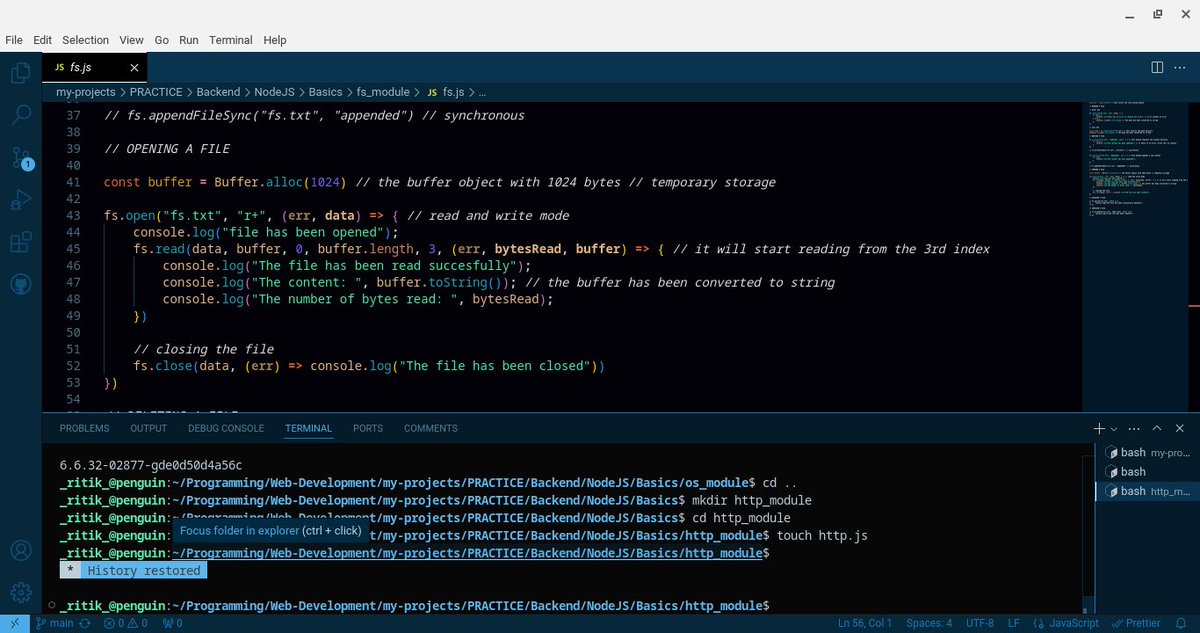Synchronize changes via status bar sync icon
This screenshot has width=1200, height=633.
click(x=86, y=623)
